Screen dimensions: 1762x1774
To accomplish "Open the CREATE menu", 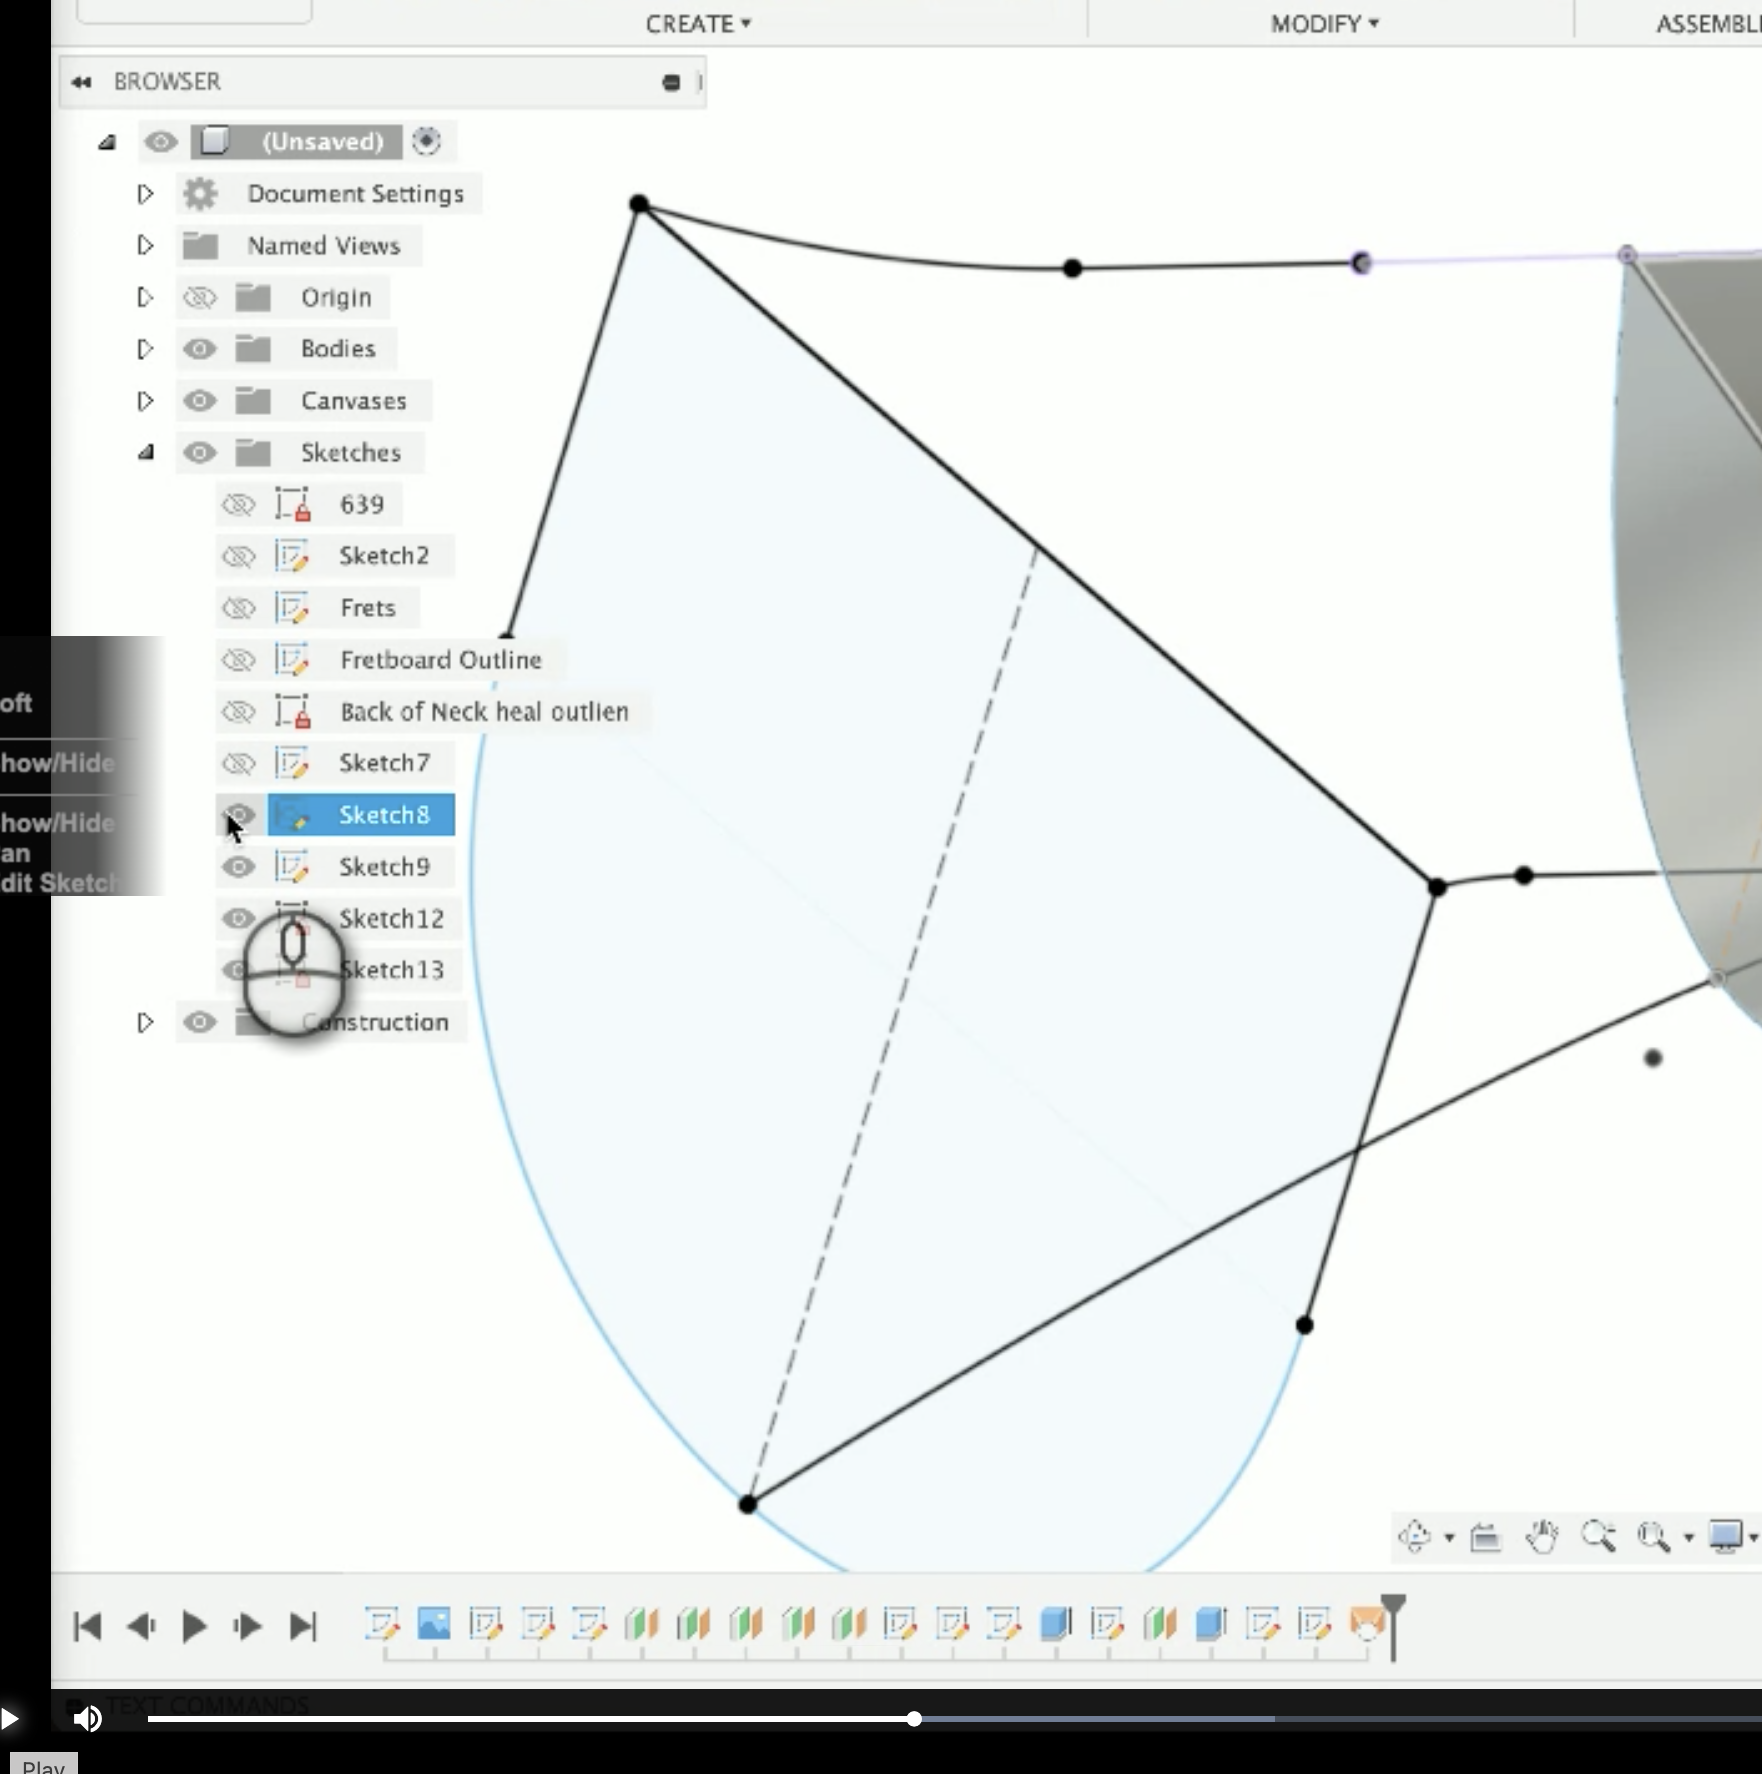I will click(696, 23).
